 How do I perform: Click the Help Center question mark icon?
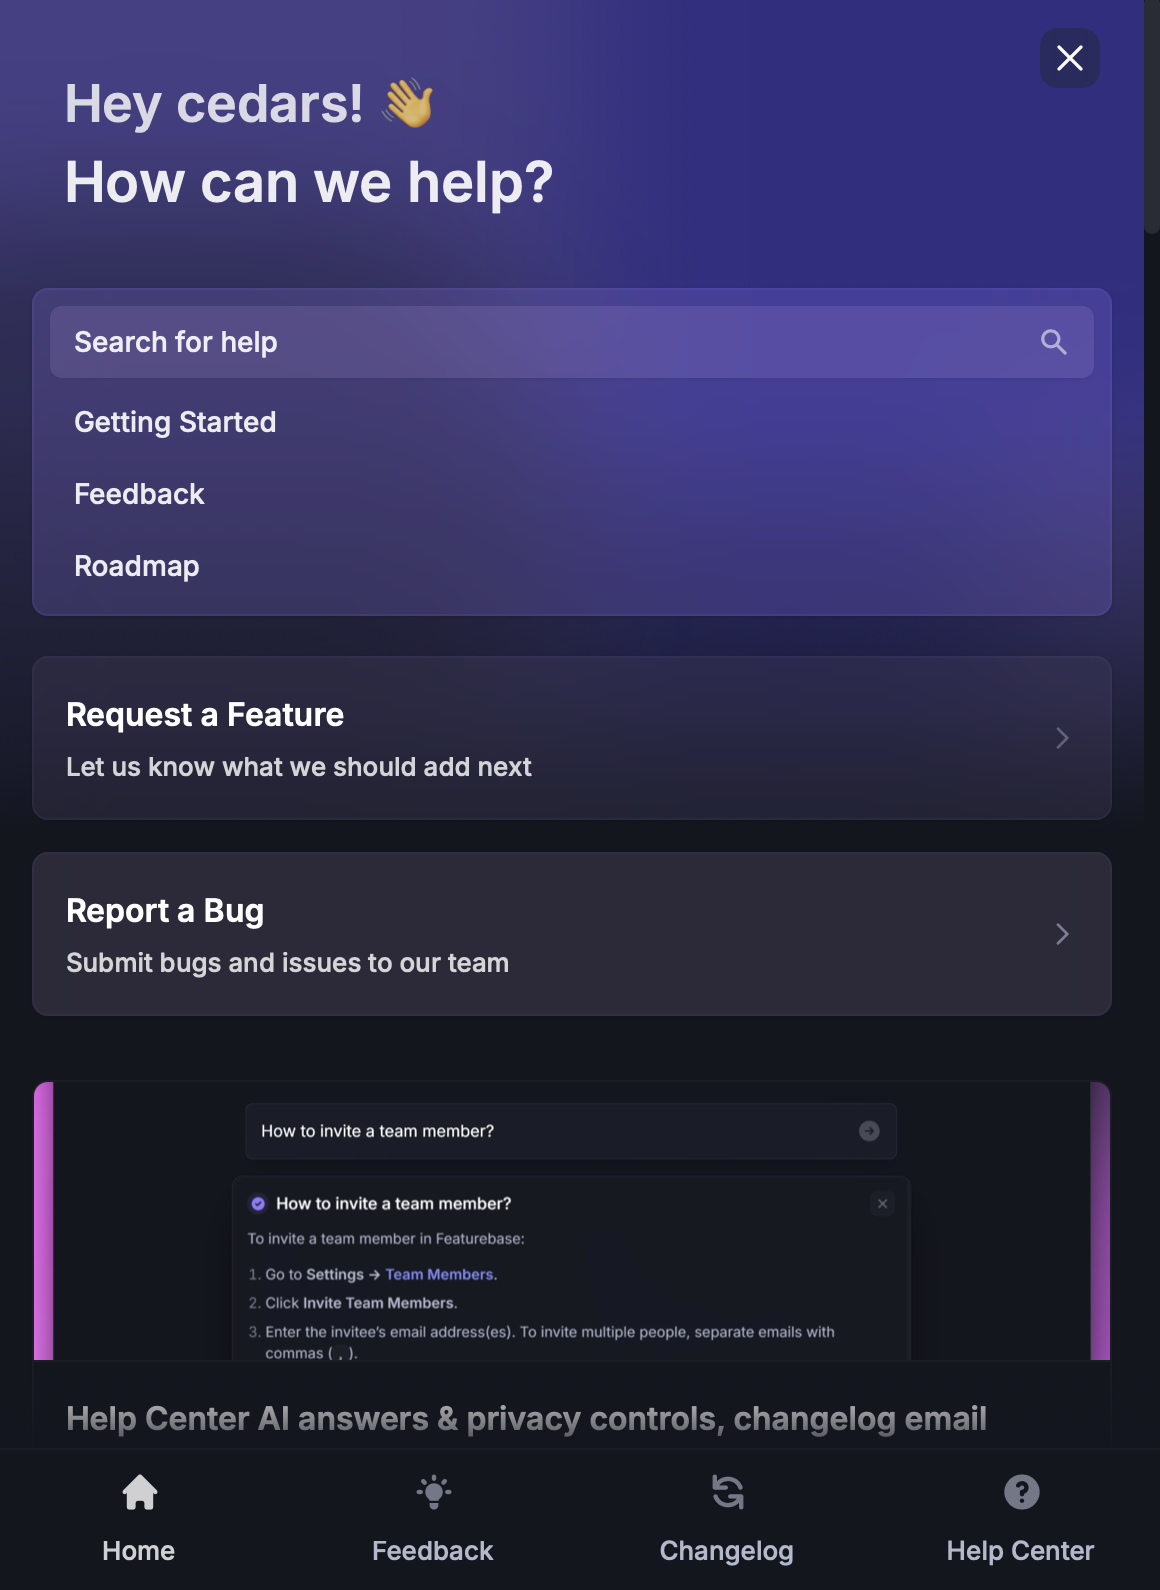(x=1021, y=1492)
